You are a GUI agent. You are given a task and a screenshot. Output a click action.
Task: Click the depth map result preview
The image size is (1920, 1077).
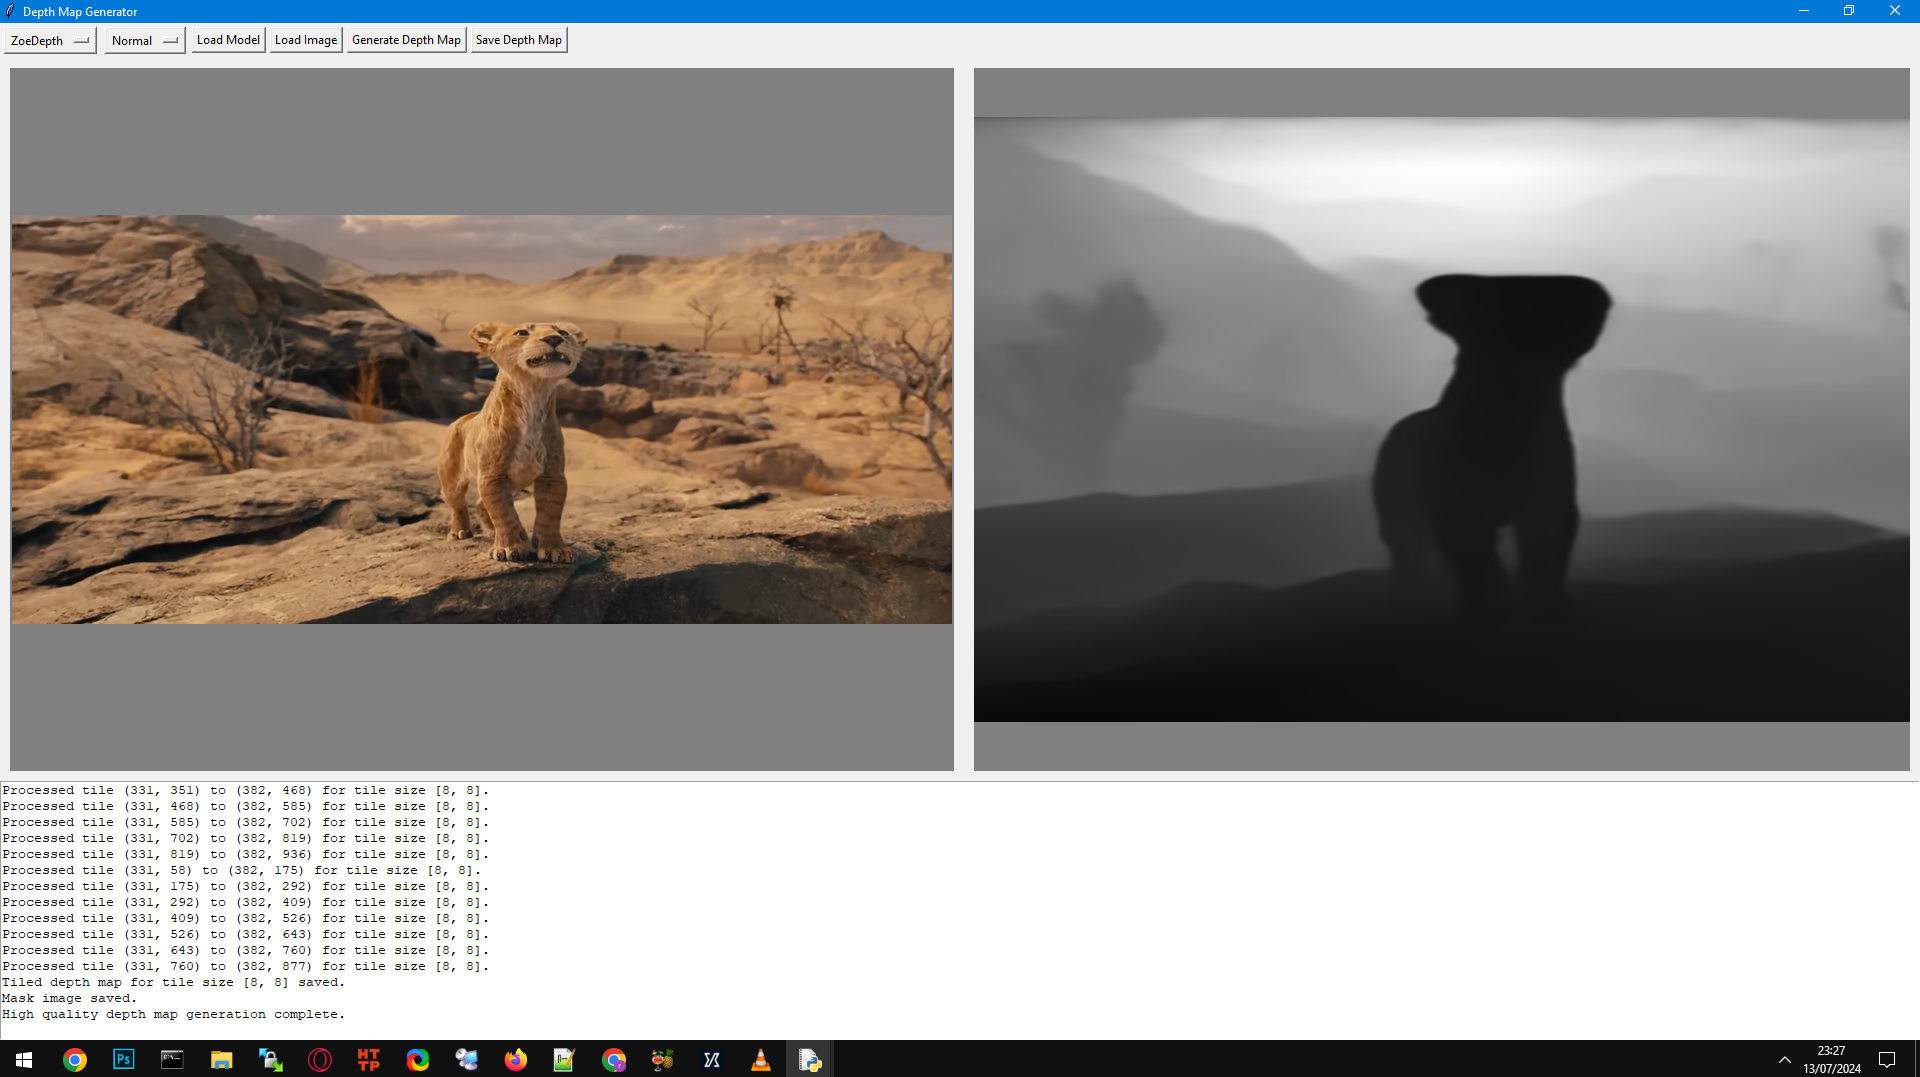coord(1440,418)
